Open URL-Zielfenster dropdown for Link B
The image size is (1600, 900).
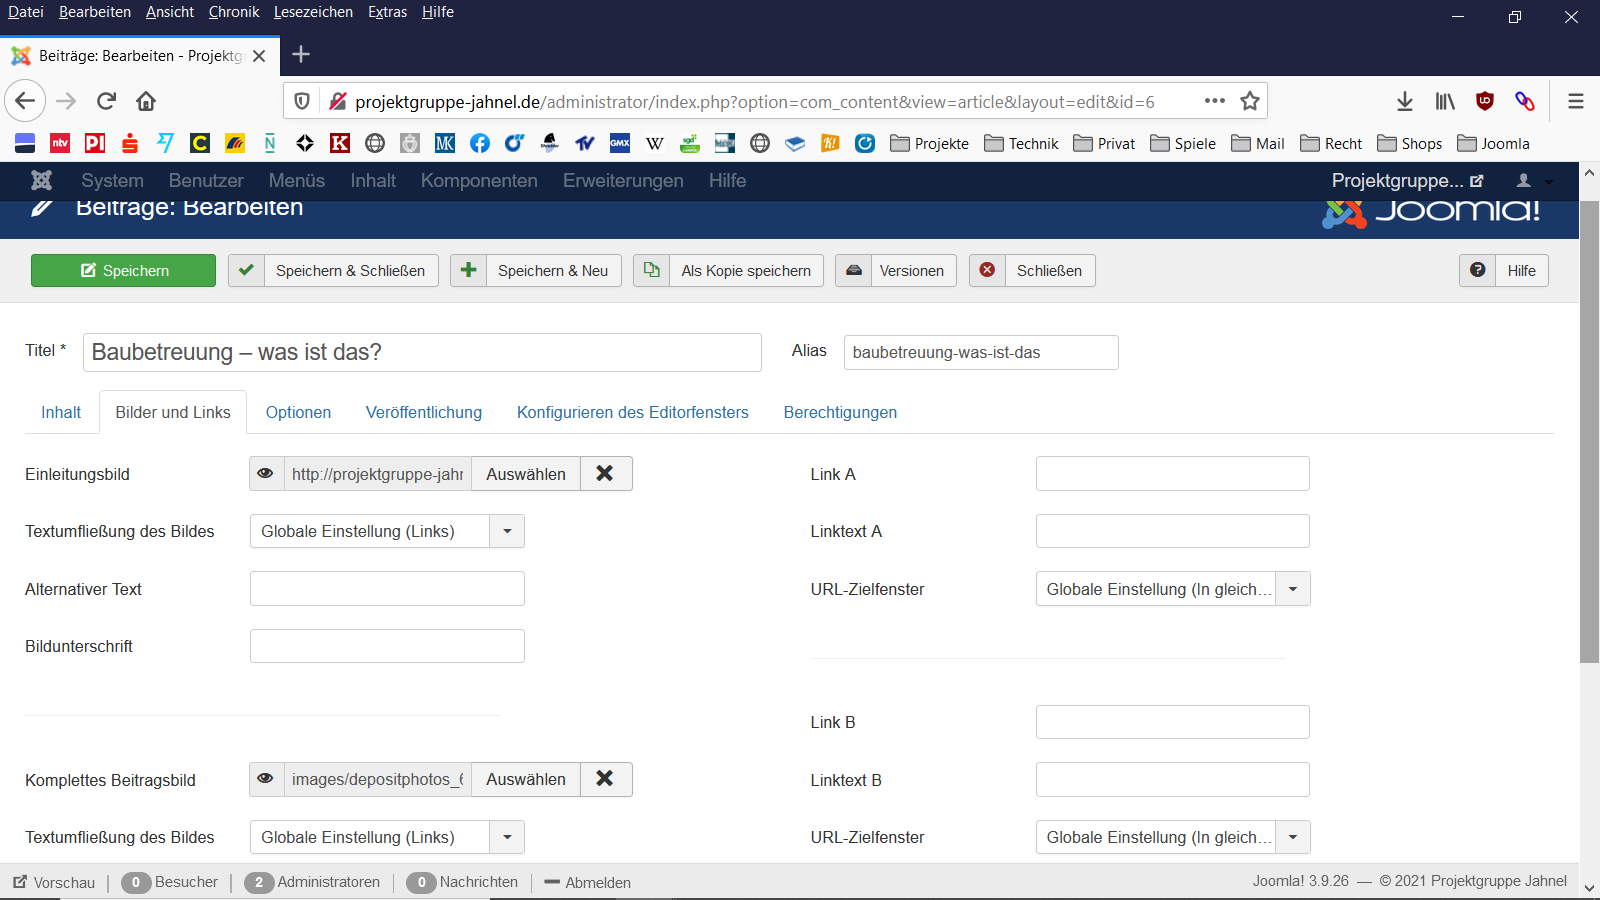(1292, 837)
